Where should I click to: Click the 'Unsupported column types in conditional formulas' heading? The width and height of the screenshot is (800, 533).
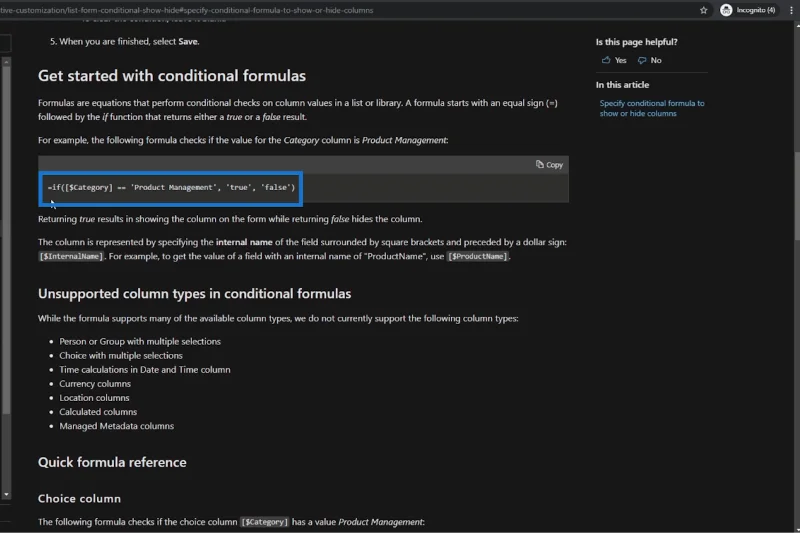click(194, 294)
